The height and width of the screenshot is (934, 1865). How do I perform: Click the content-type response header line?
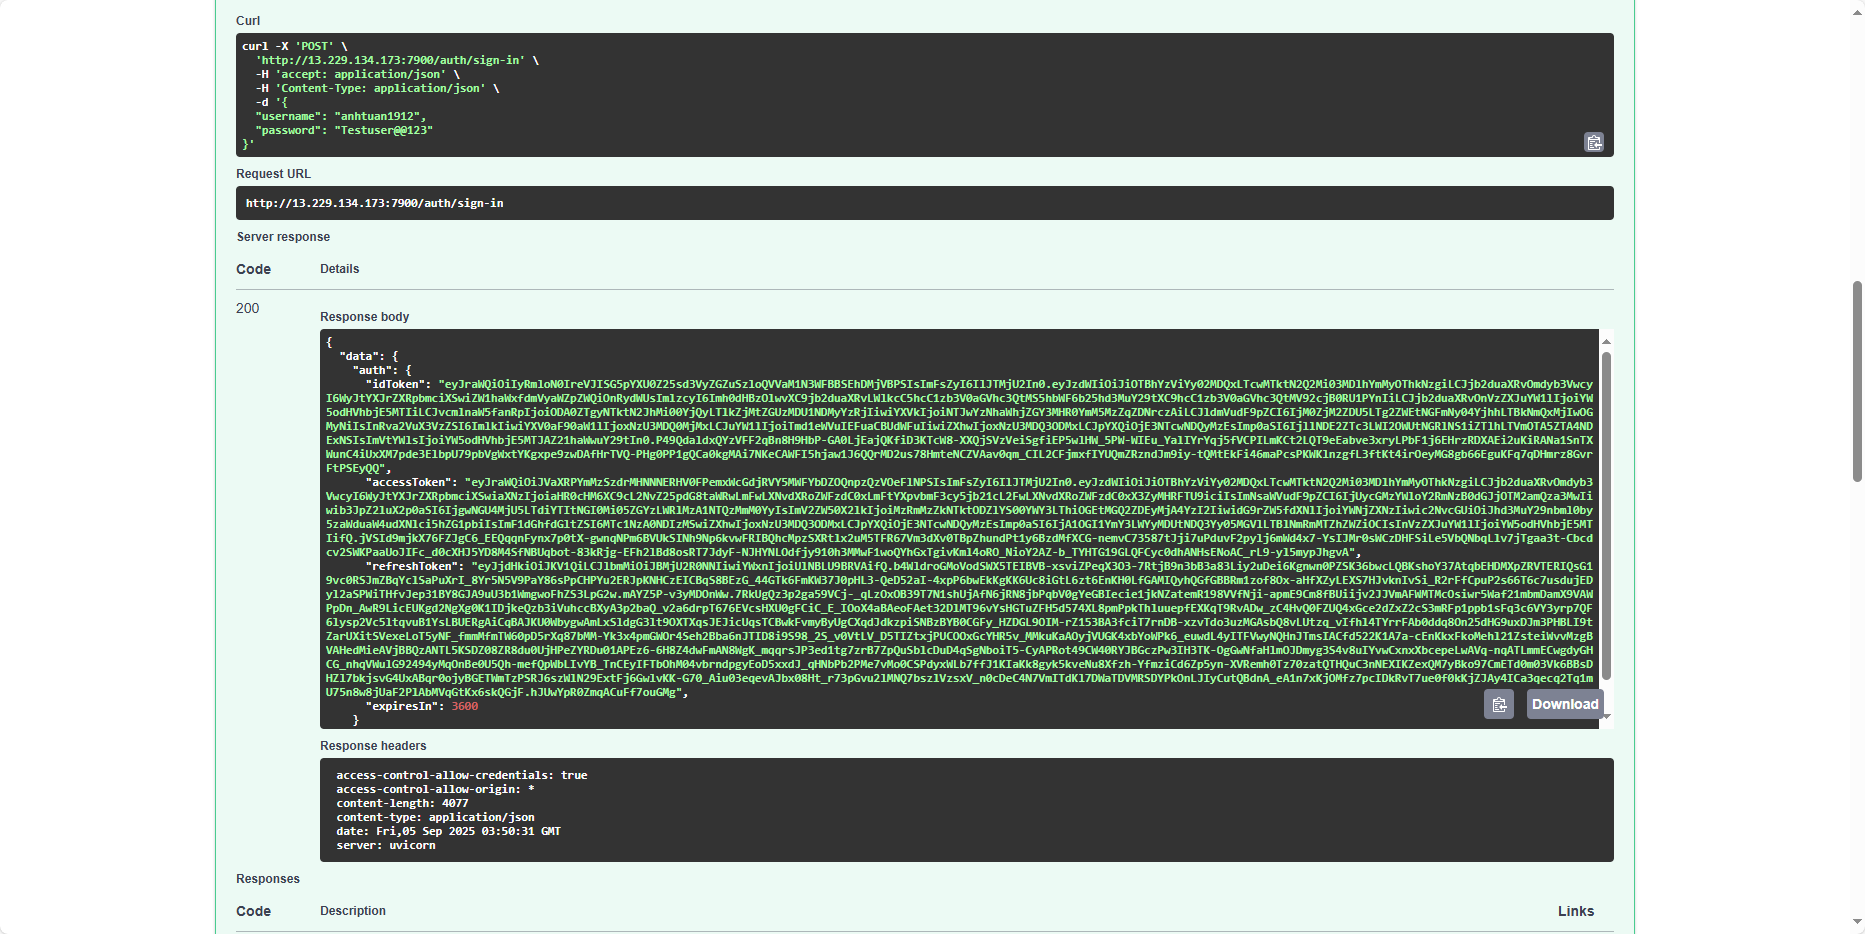[435, 817]
